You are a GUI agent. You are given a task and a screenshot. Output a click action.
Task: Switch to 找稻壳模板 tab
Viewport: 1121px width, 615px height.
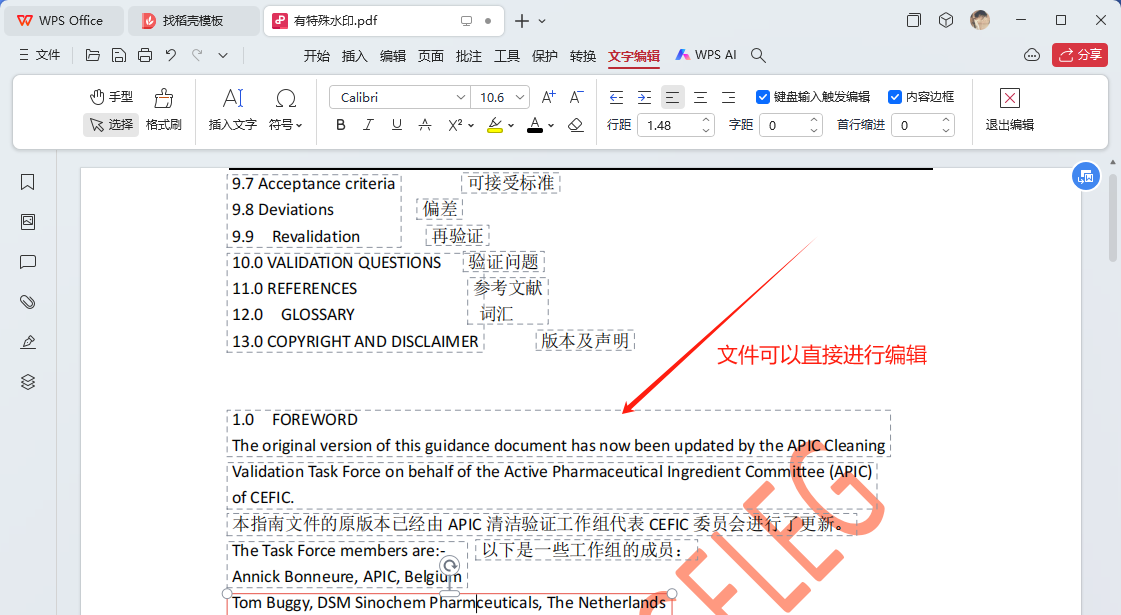[x=193, y=21]
